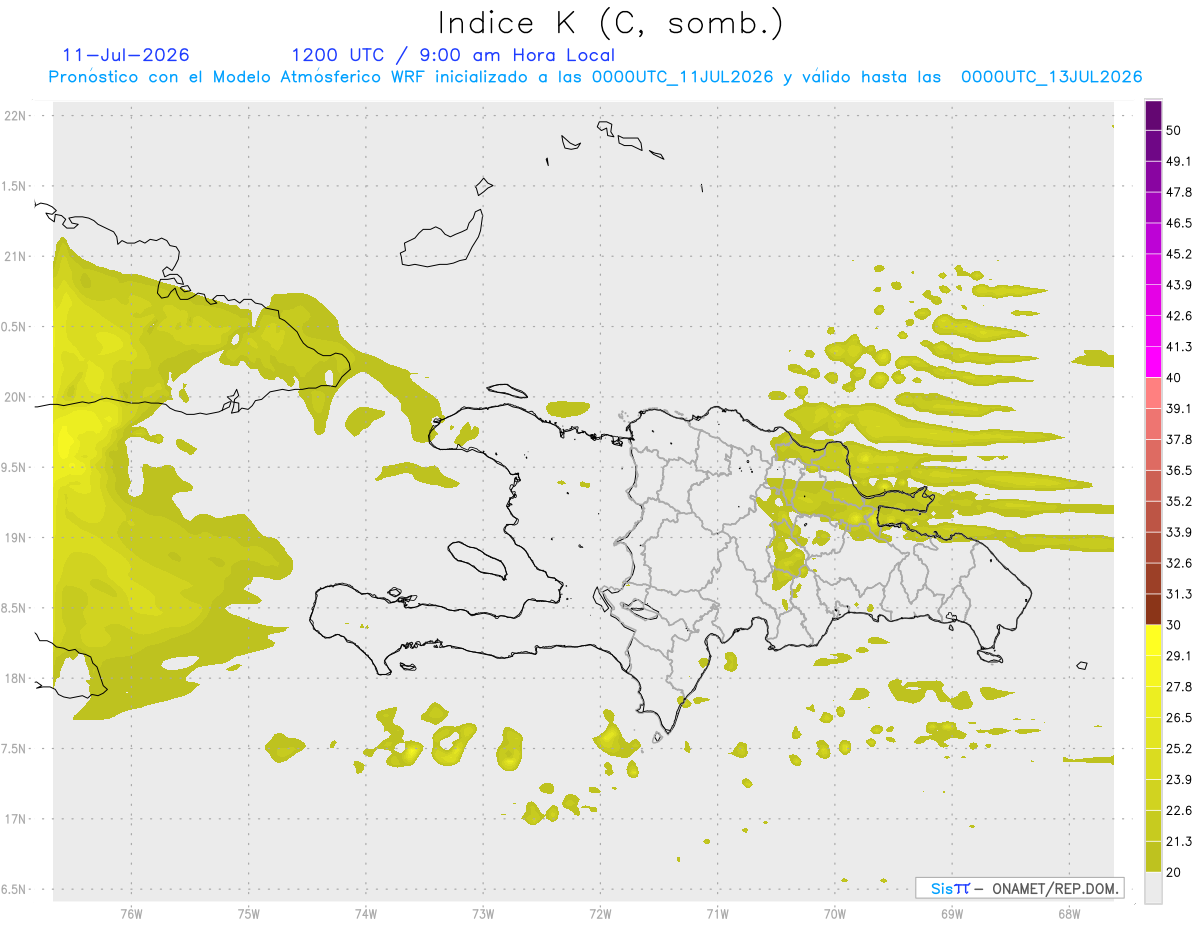
Task: Select the date text "11-Jul-2026"
Action: pos(126,55)
